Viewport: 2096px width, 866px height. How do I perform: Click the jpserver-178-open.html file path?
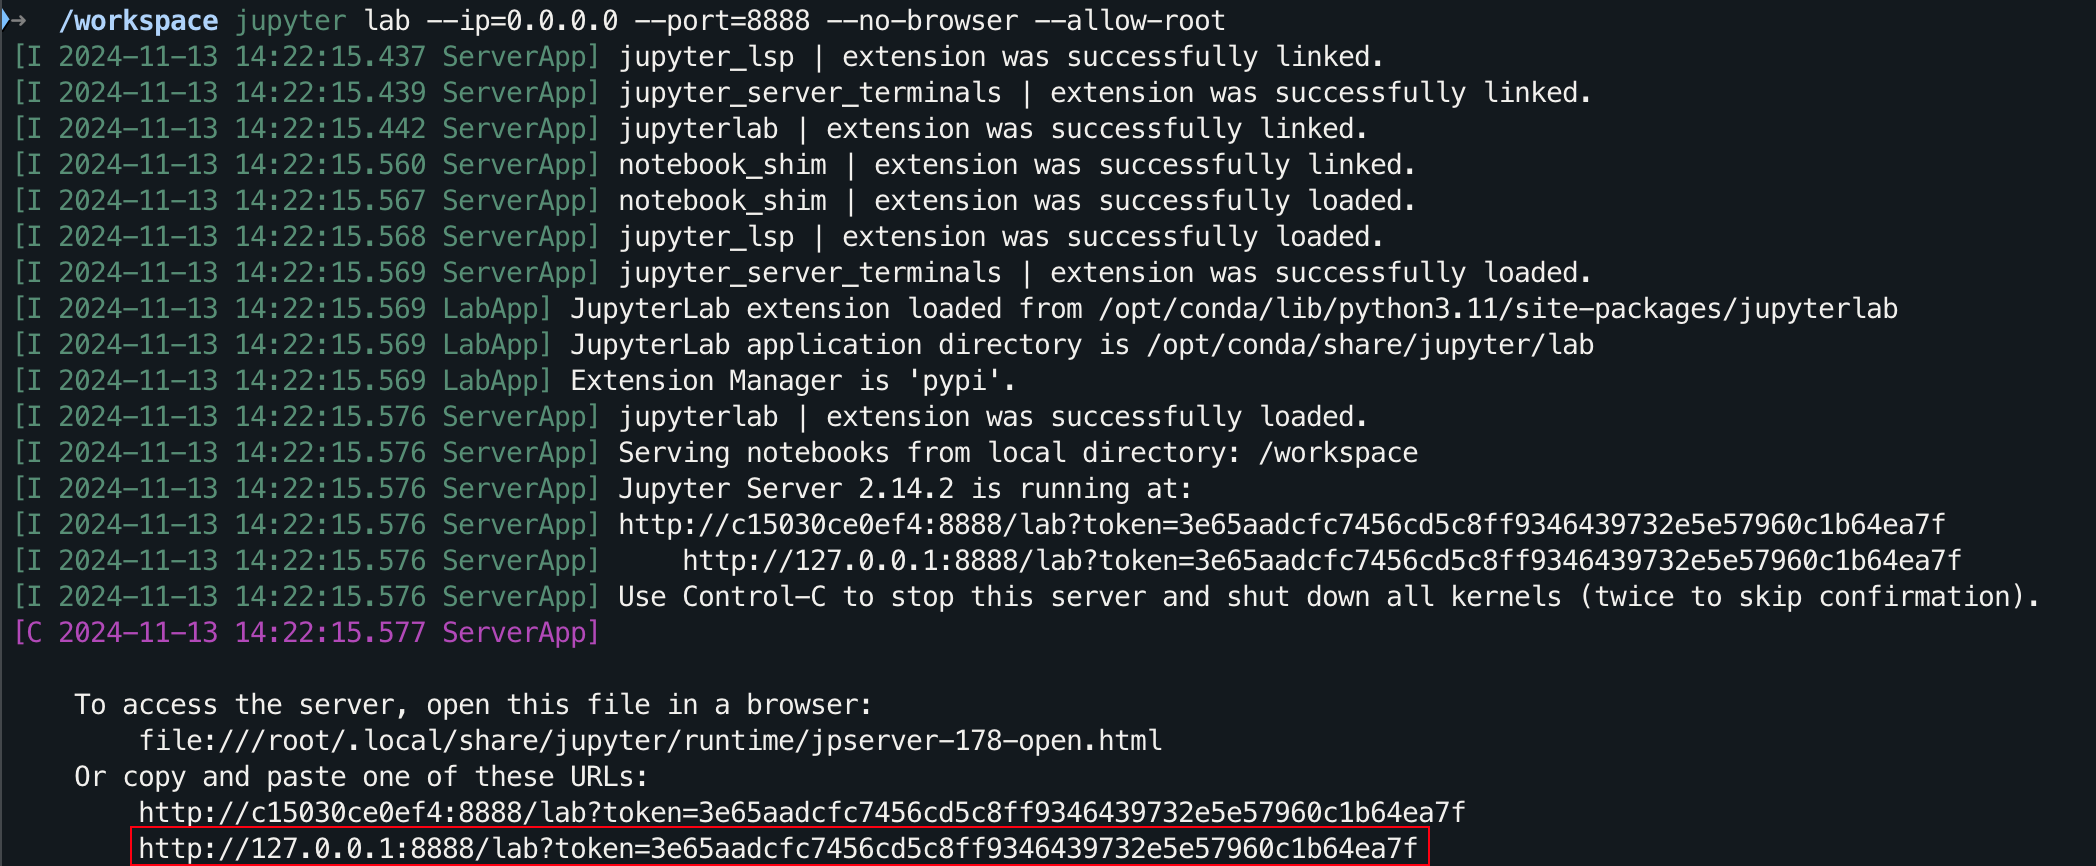point(650,740)
